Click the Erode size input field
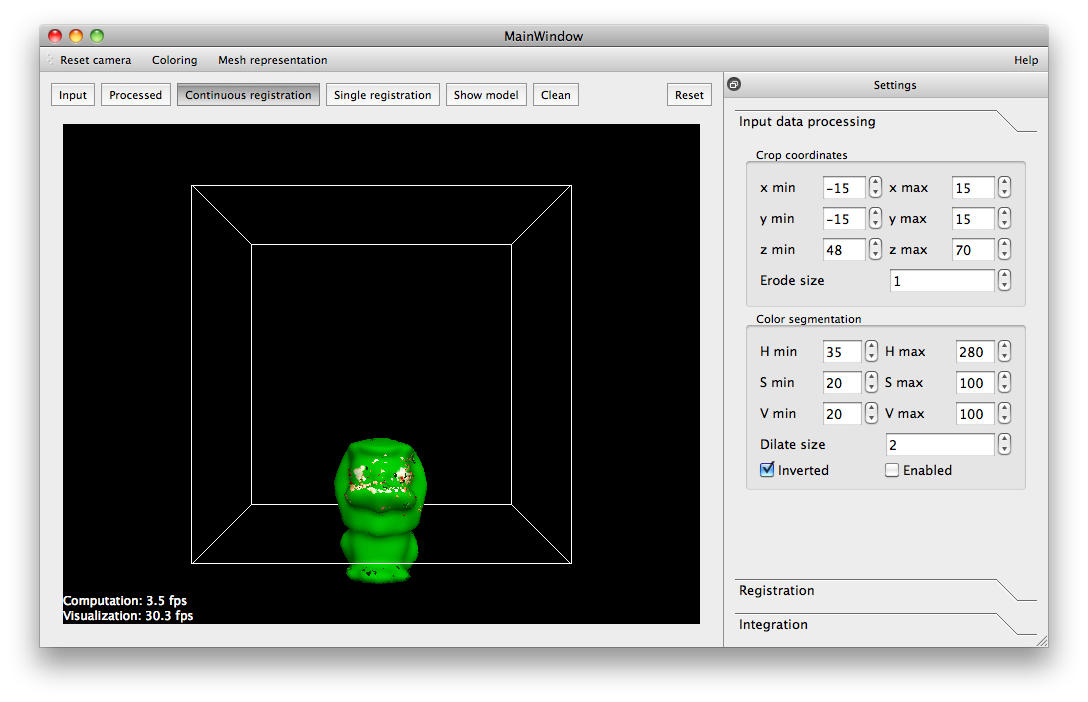This screenshot has width=1088, height=702. 942,281
